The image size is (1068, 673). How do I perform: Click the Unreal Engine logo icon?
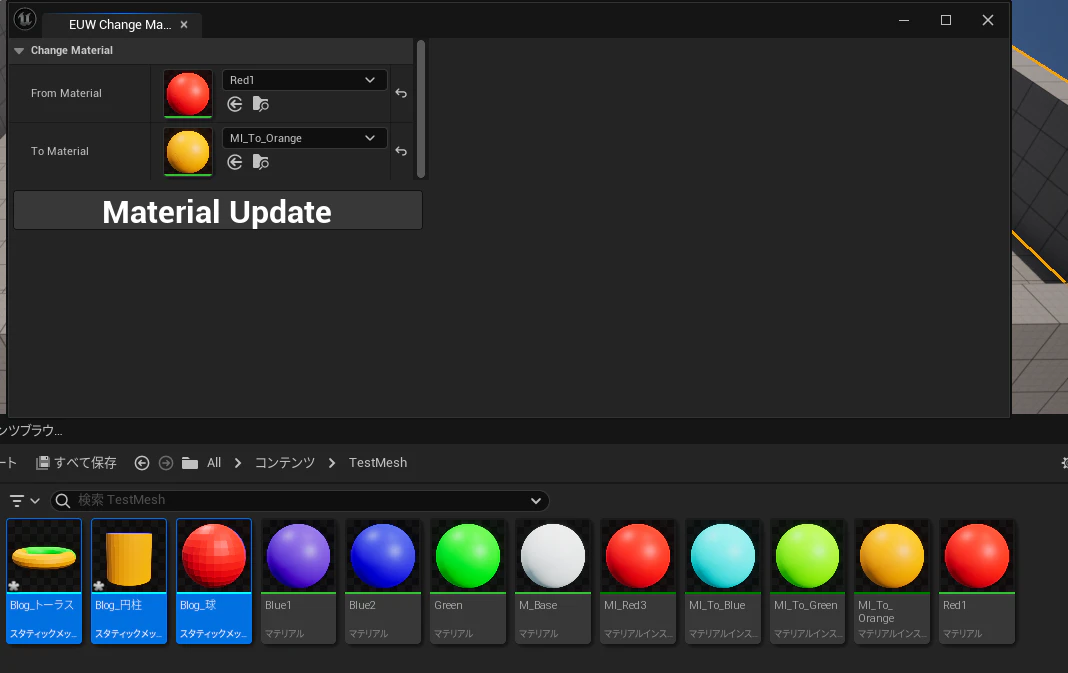pos(25,19)
